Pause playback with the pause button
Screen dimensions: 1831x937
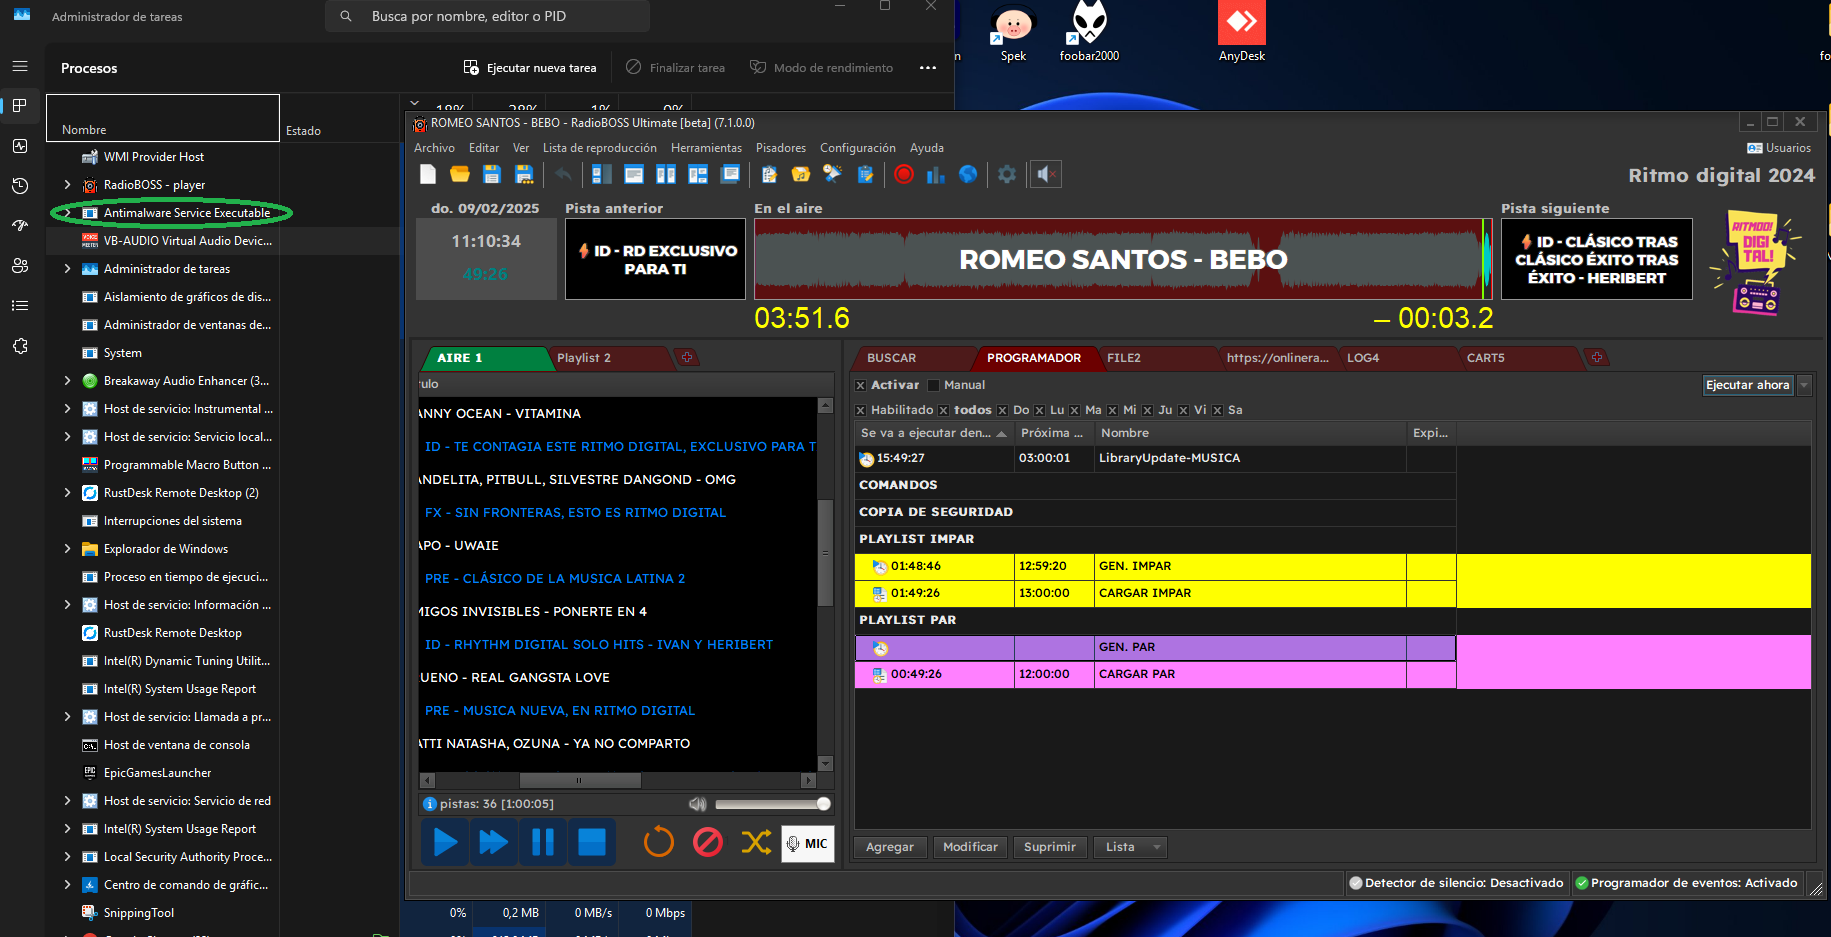tap(543, 842)
